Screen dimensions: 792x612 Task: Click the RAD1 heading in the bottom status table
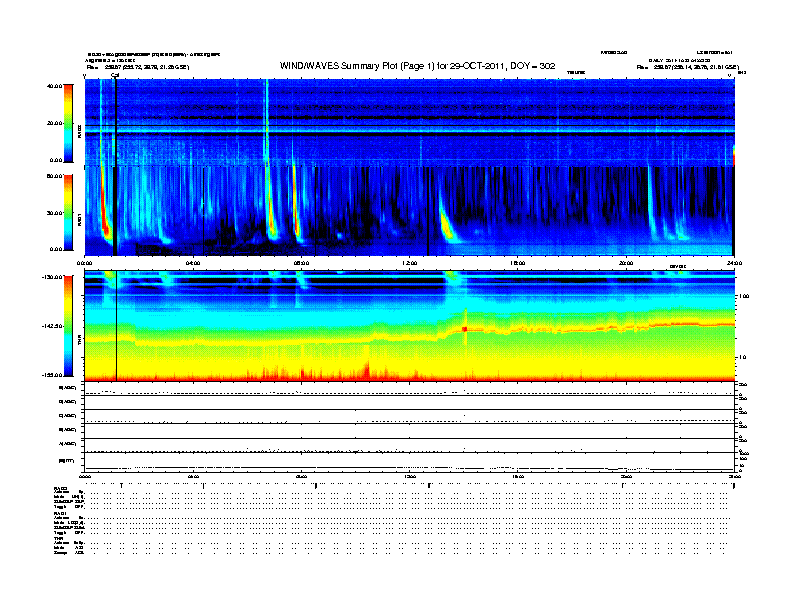click(60, 513)
